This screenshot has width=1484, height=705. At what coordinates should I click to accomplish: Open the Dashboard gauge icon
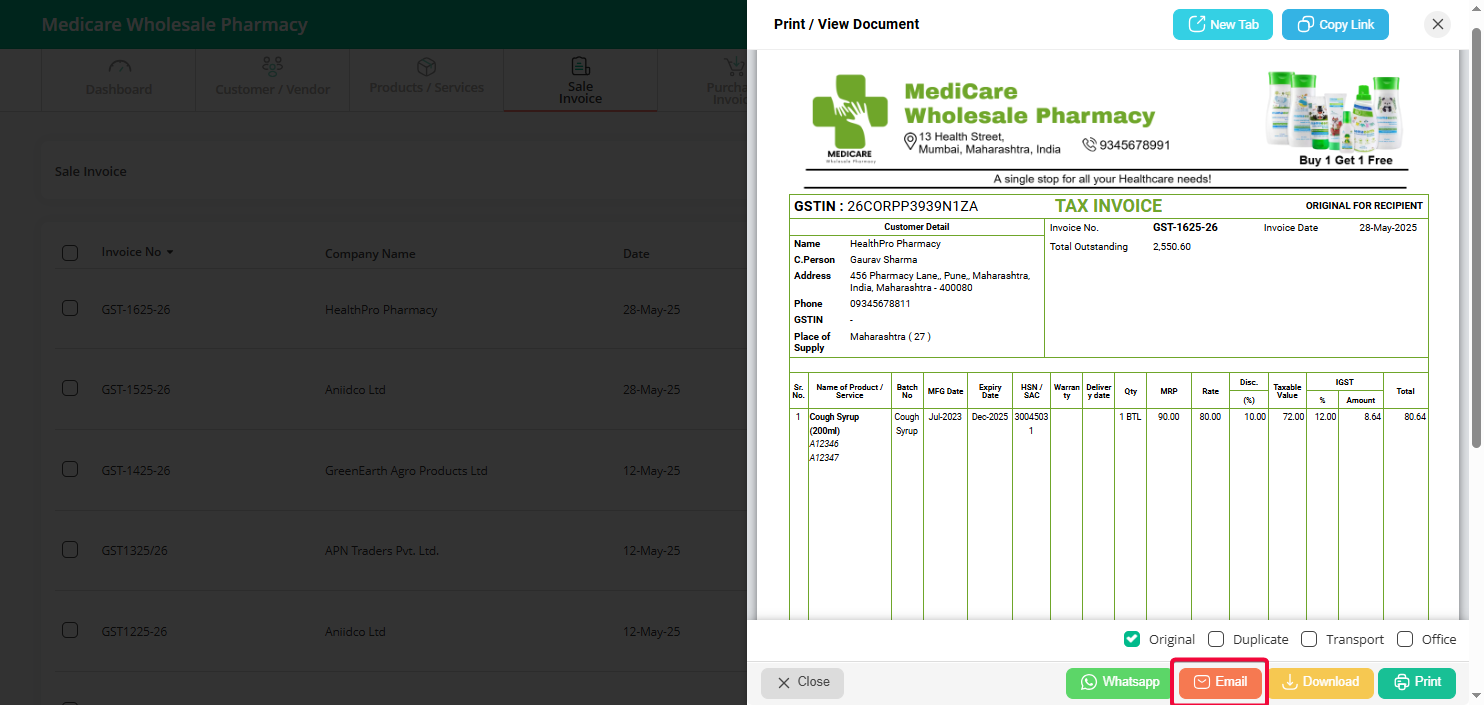[x=120, y=67]
